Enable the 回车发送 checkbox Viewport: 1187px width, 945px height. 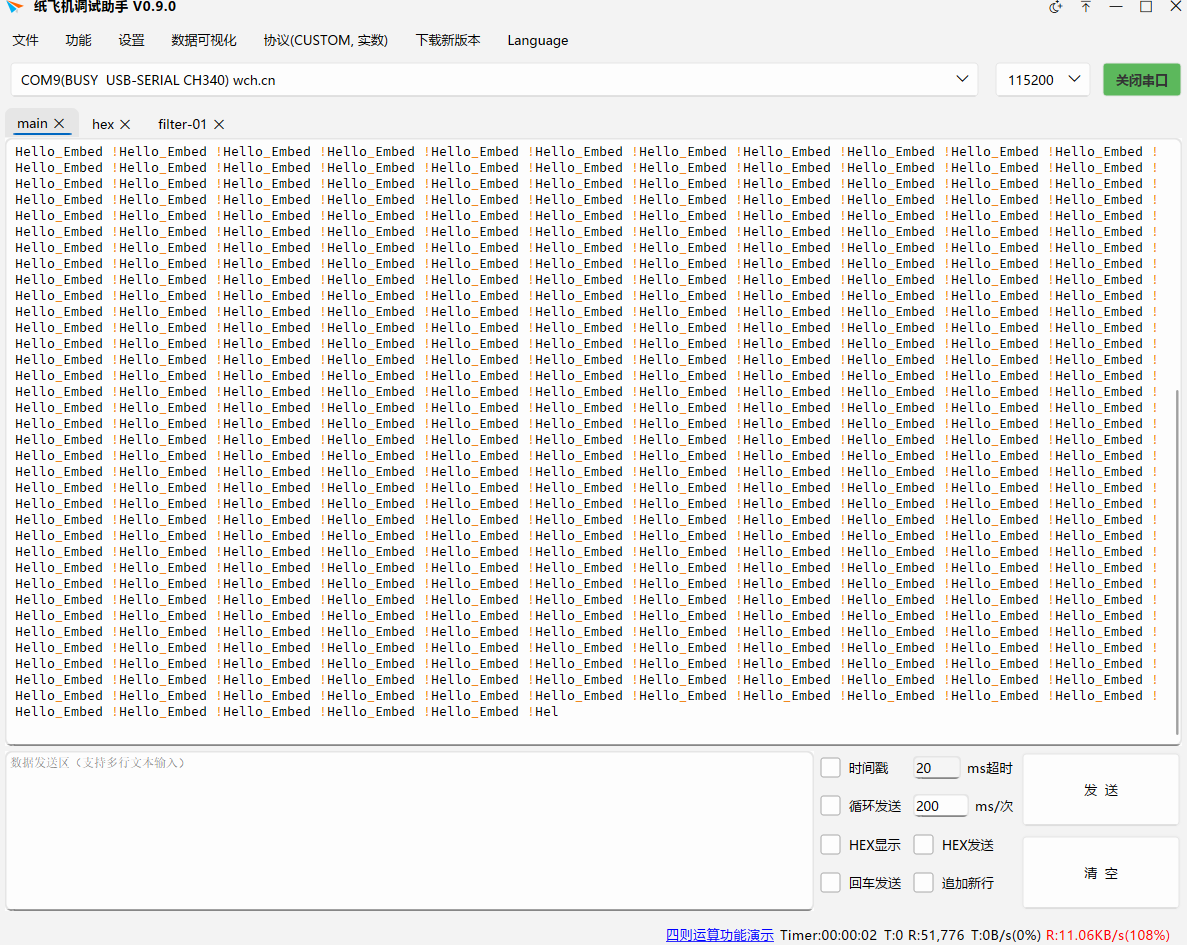(x=830, y=882)
